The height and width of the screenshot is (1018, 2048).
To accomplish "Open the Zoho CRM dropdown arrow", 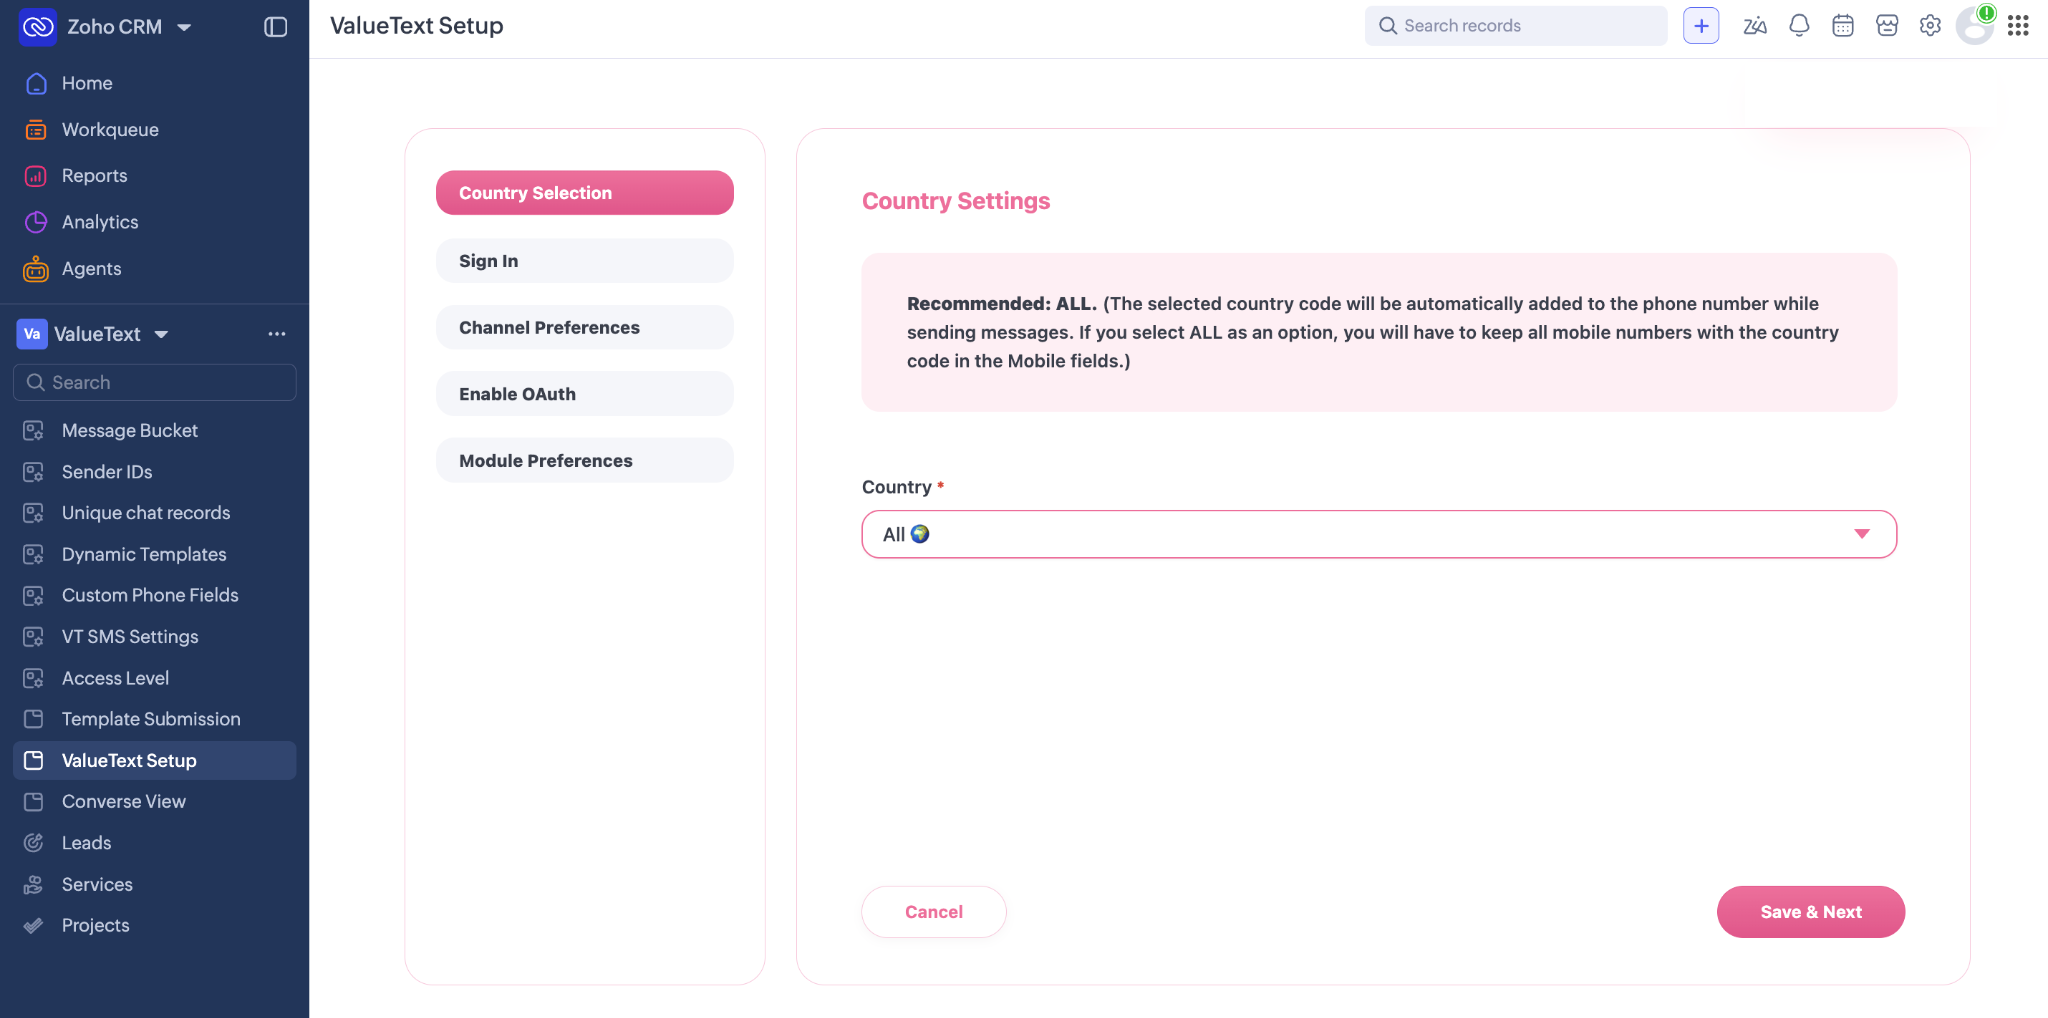I will (184, 27).
